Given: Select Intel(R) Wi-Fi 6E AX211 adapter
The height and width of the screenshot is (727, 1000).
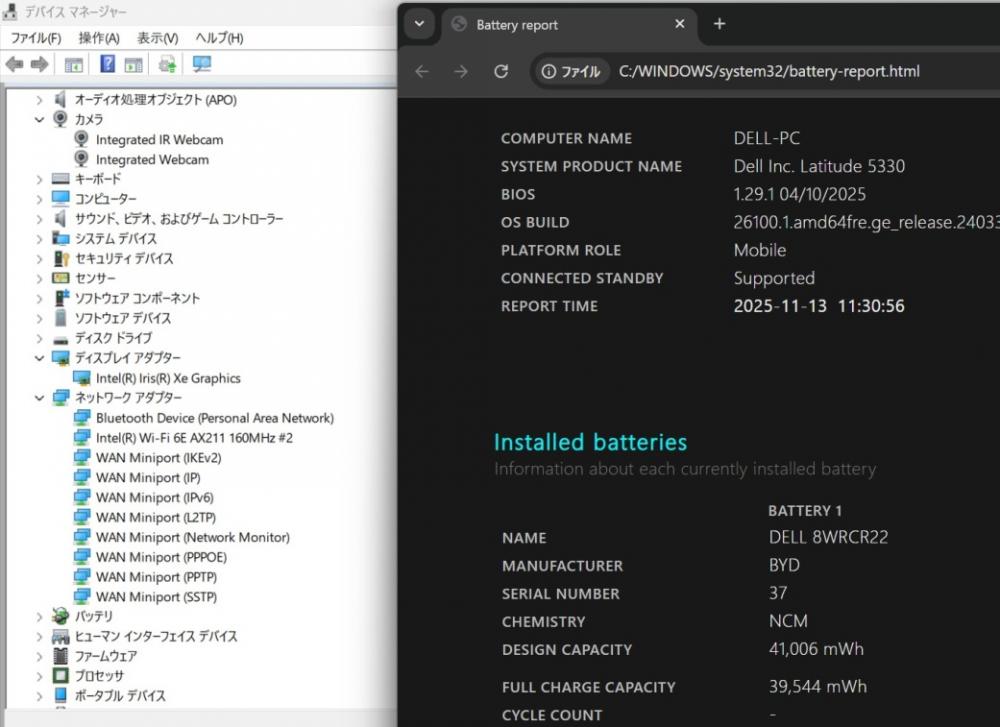Looking at the screenshot, I should [194, 438].
